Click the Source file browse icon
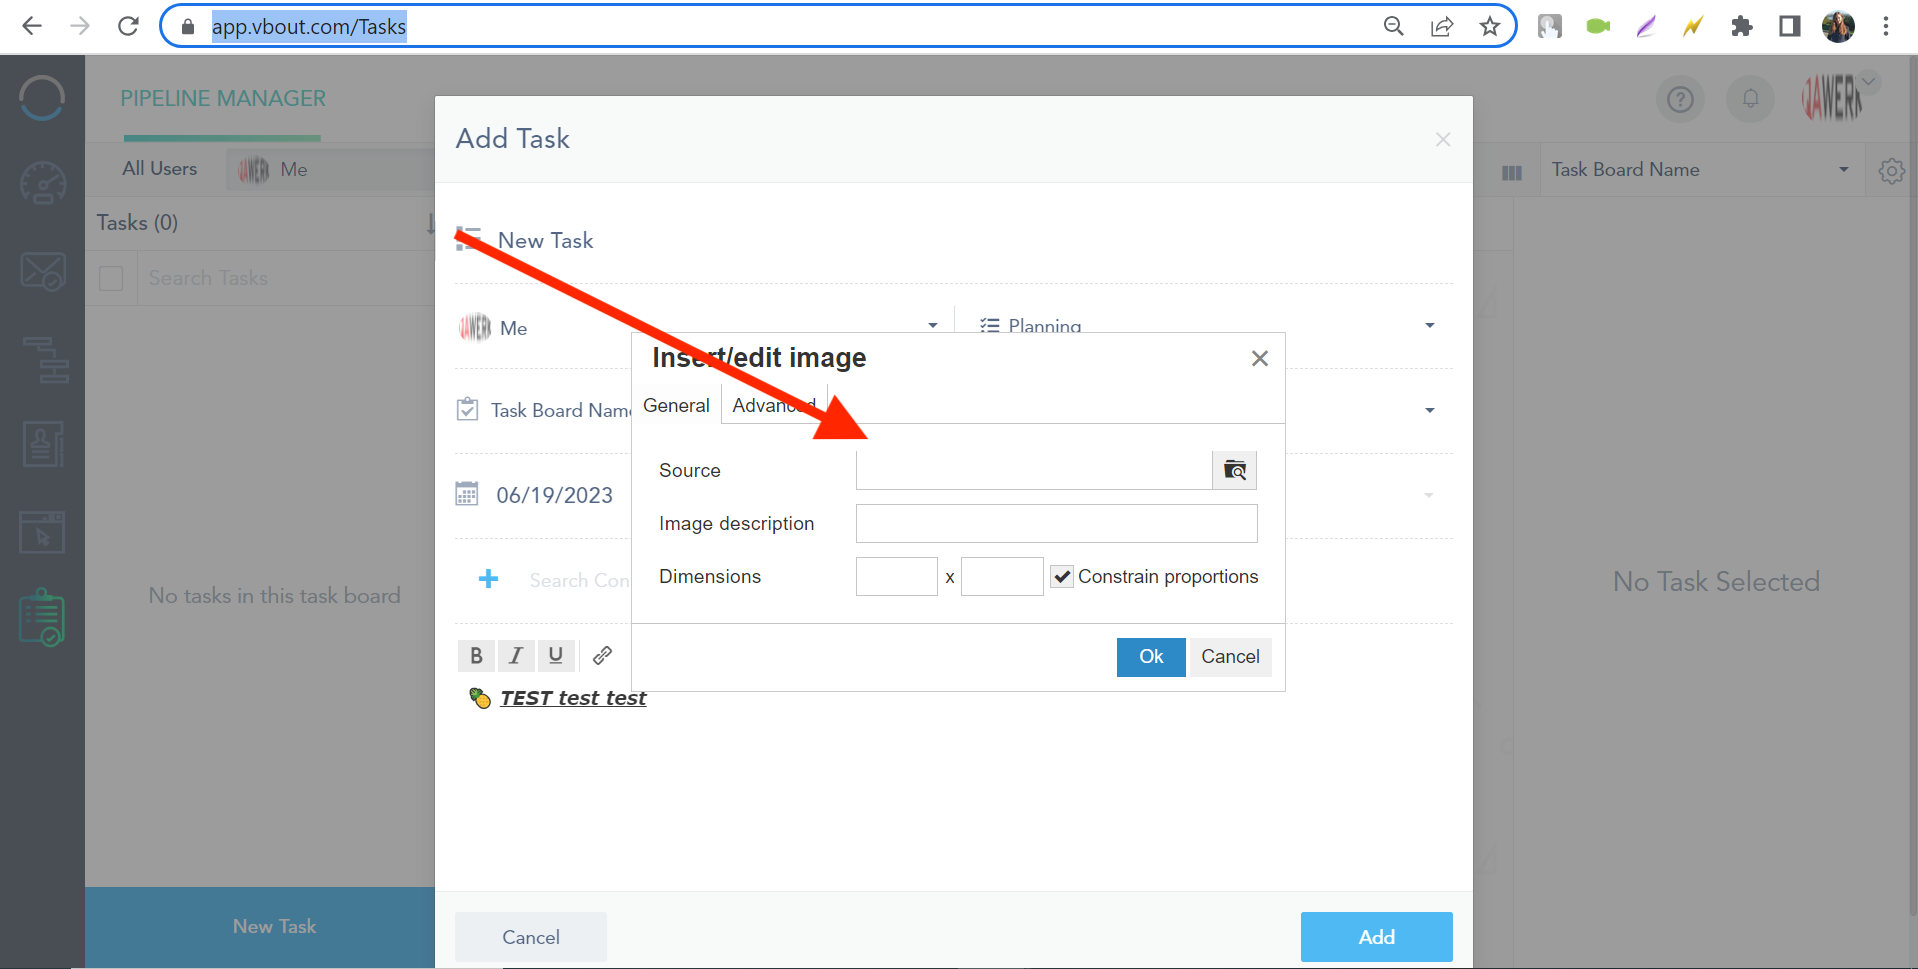The width and height of the screenshot is (1918, 969). point(1234,470)
